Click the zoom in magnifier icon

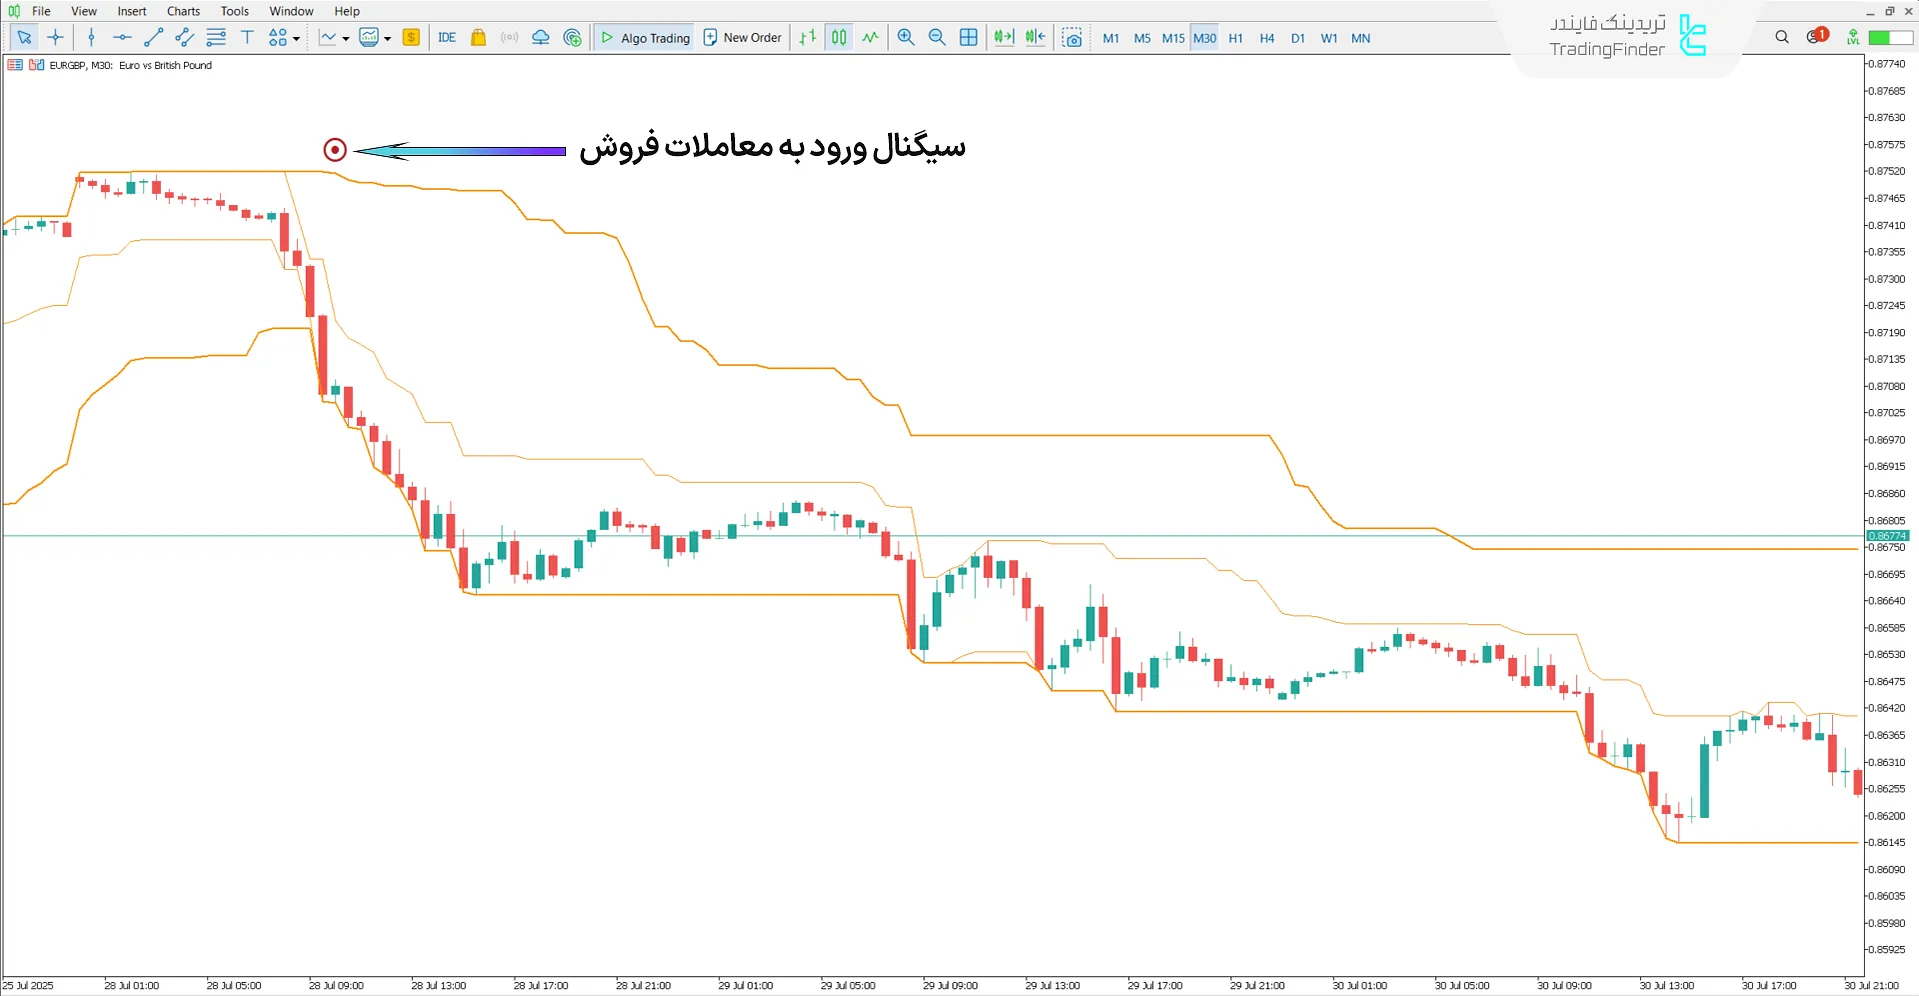pyautogui.click(x=906, y=38)
